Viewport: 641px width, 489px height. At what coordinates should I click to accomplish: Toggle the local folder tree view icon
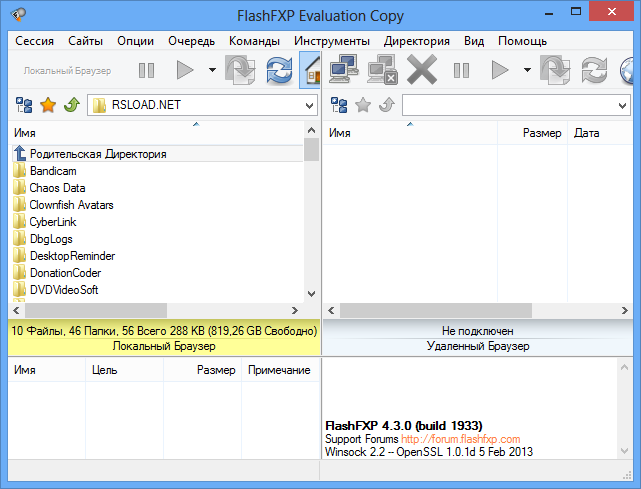pos(24,105)
